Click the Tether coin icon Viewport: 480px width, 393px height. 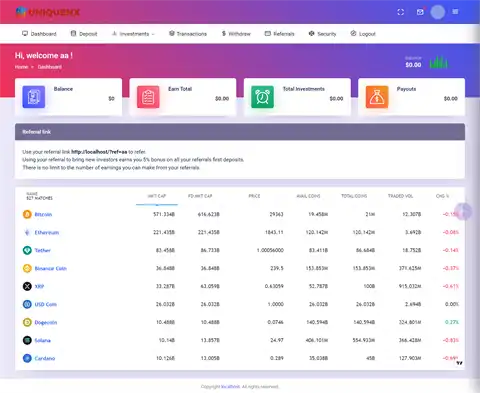coord(27,250)
